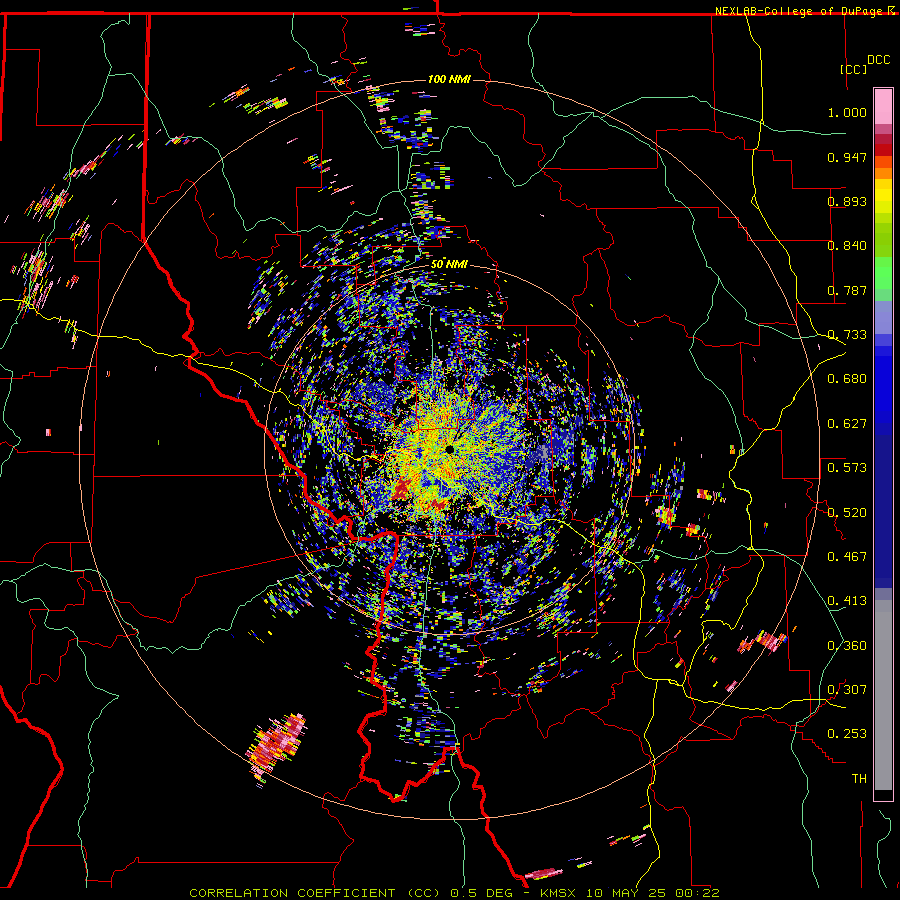The width and height of the screenshot is (900, 900).
Task: Click the 1.000 value on color scale
Action: (847, 112)
